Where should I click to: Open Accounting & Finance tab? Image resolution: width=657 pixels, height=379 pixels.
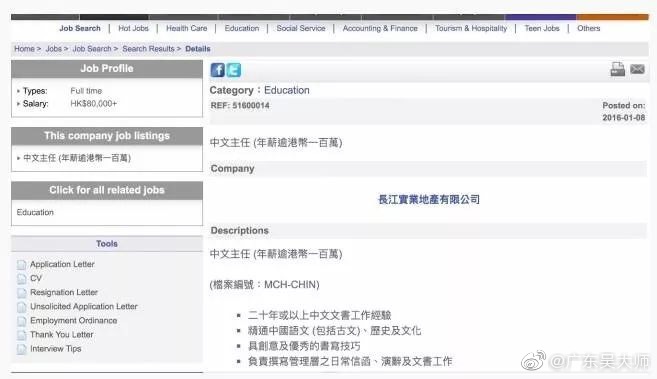(x=380, y=28)
